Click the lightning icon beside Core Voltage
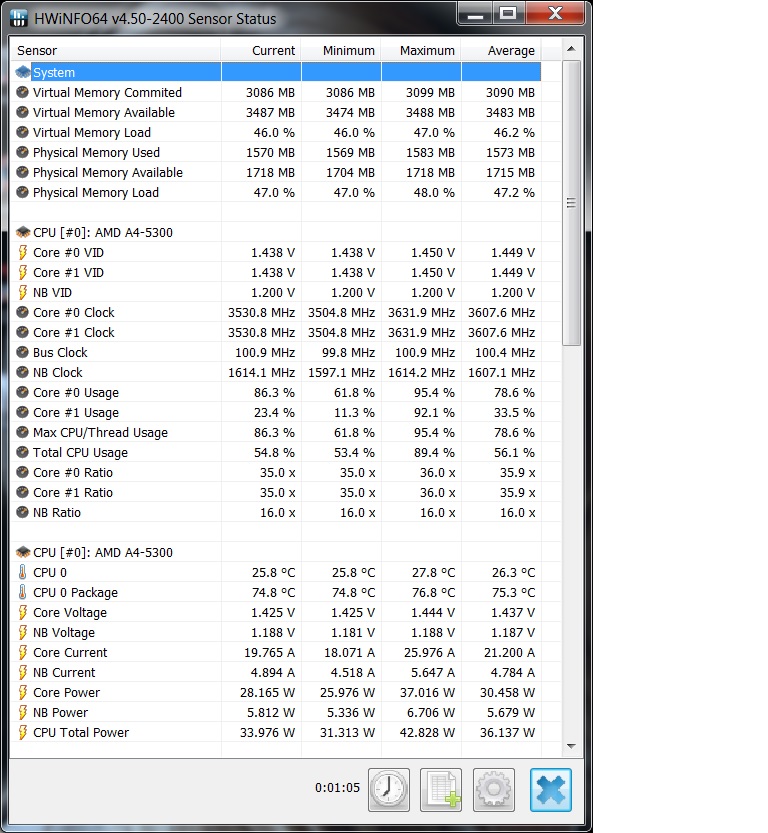Screen dimensions: 768x833 (22, 613)
